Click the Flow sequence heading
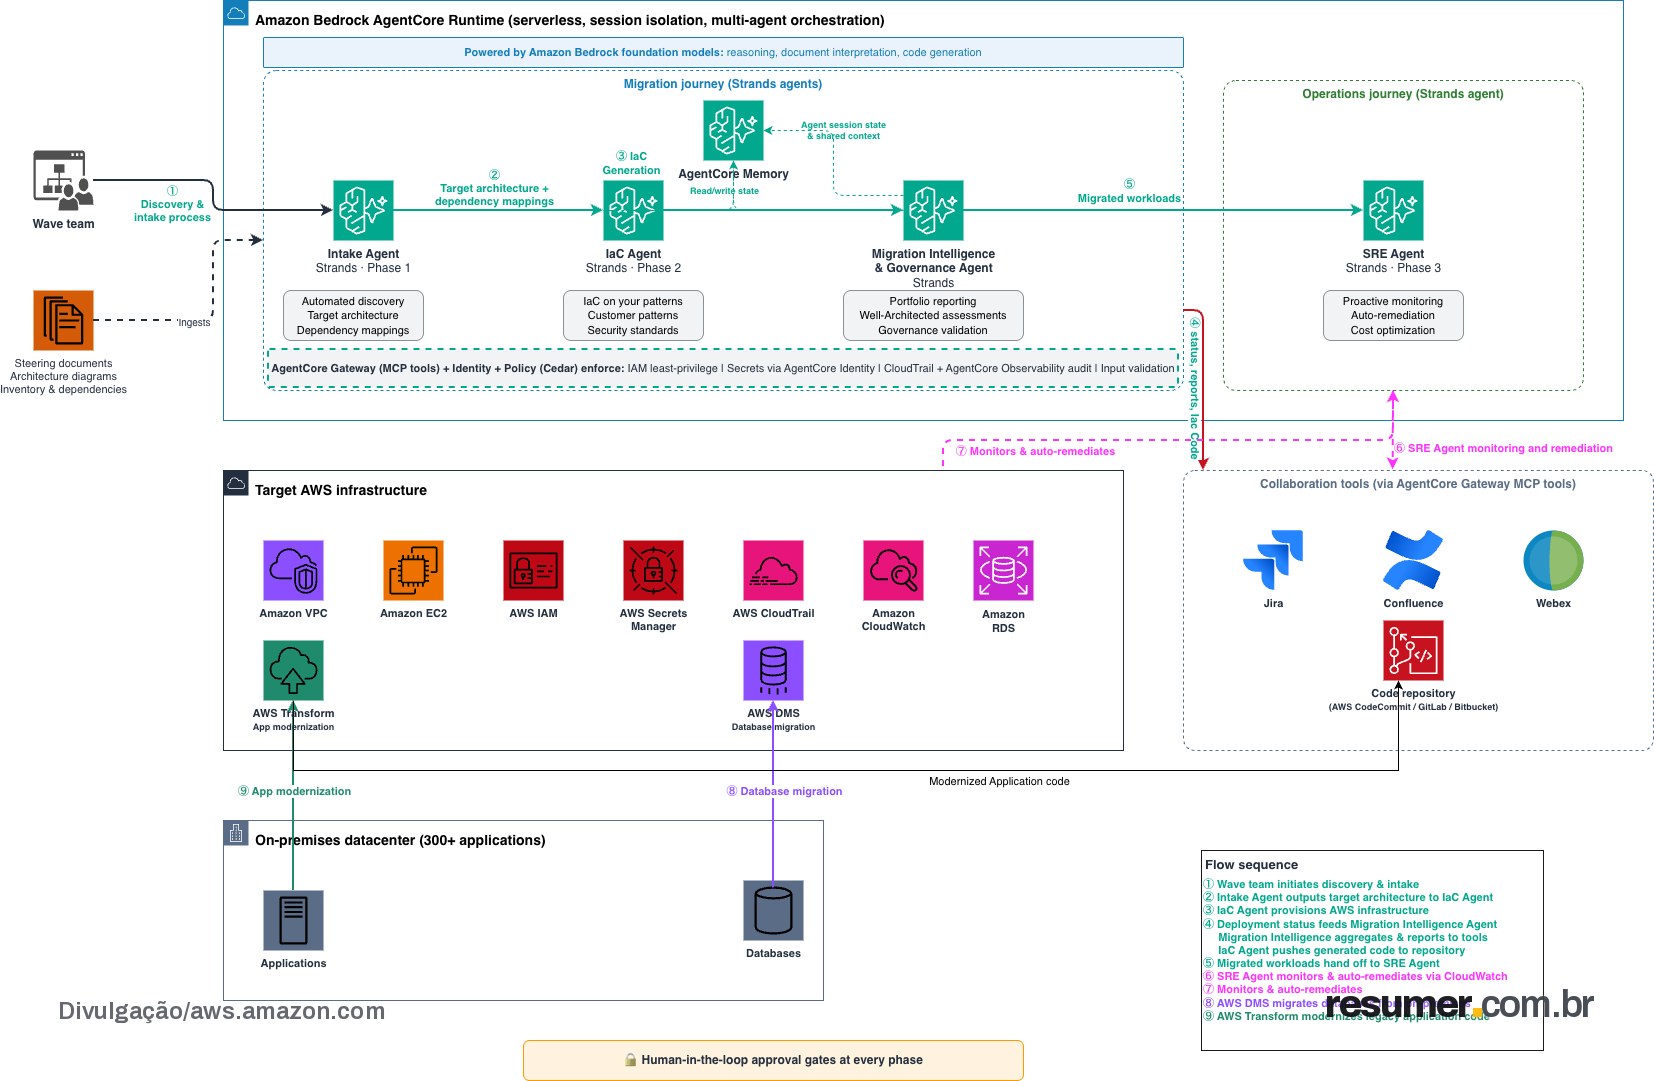Screen dimensions: 1654x1081 [1251, 865]
